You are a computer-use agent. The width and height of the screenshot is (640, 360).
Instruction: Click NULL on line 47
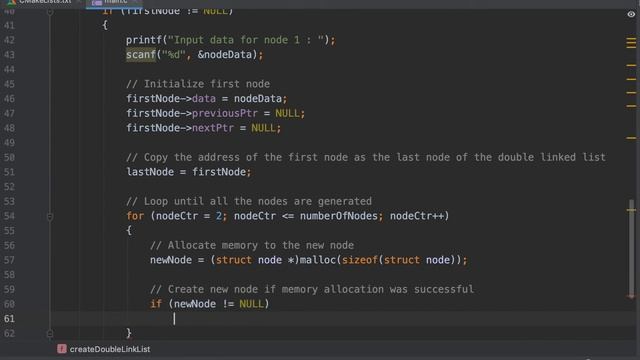[287, 113]
